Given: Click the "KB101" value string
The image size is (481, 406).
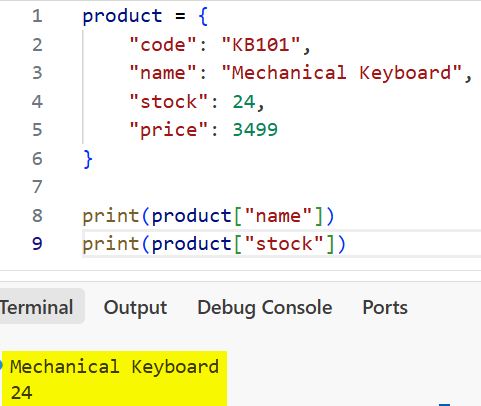Looking at the screenshot, I should click(x=261, y=44).
